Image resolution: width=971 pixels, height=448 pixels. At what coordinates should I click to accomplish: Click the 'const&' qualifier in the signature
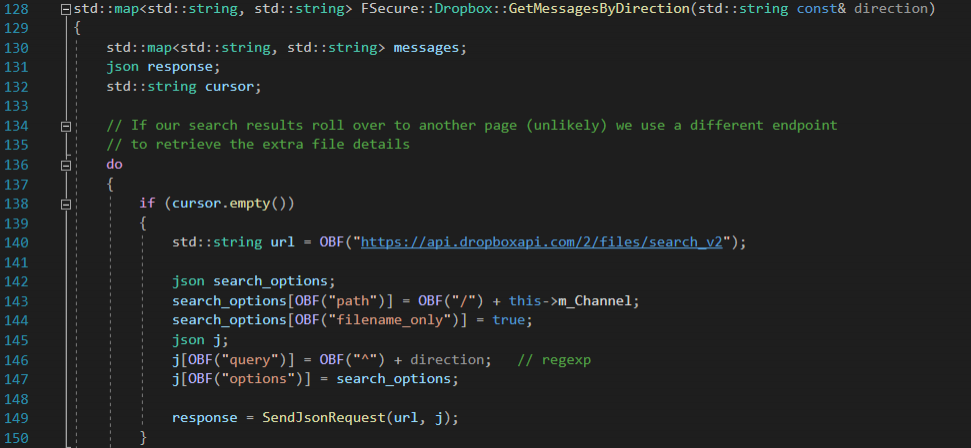821,9
